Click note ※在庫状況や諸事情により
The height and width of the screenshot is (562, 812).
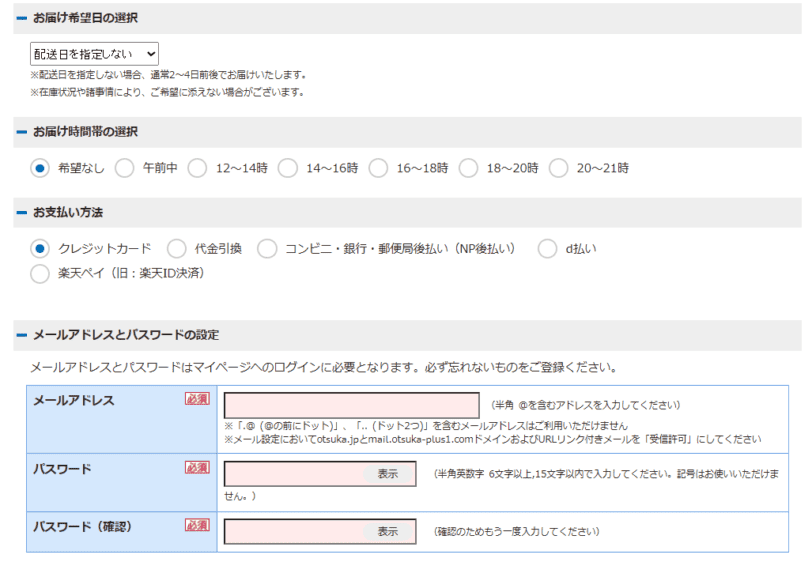pos(167,93)
